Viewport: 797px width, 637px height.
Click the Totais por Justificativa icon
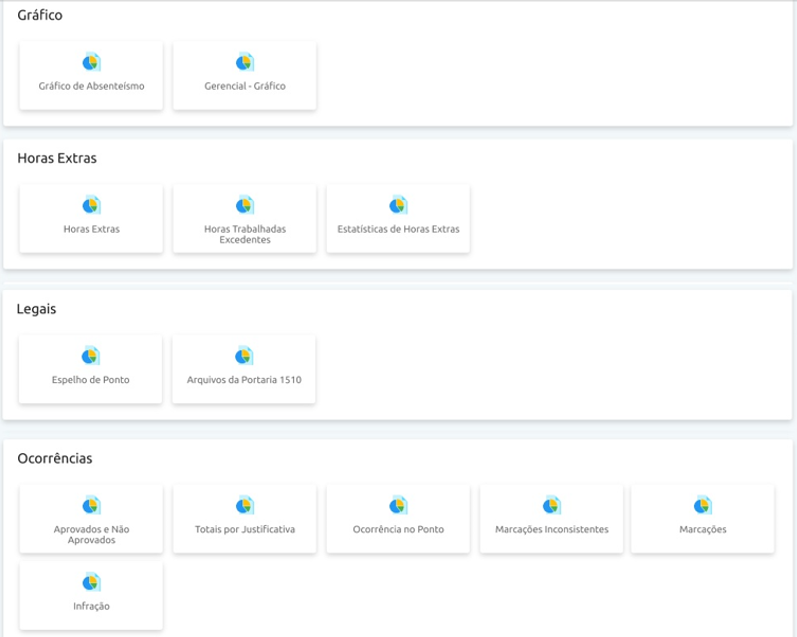(x=245, y=506)
